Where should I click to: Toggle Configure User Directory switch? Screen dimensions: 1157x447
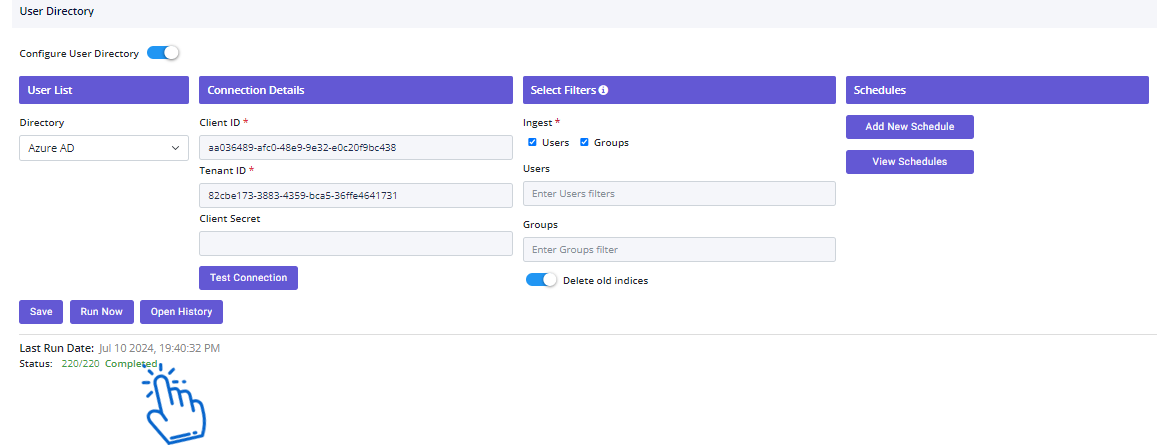pos(163,53)
